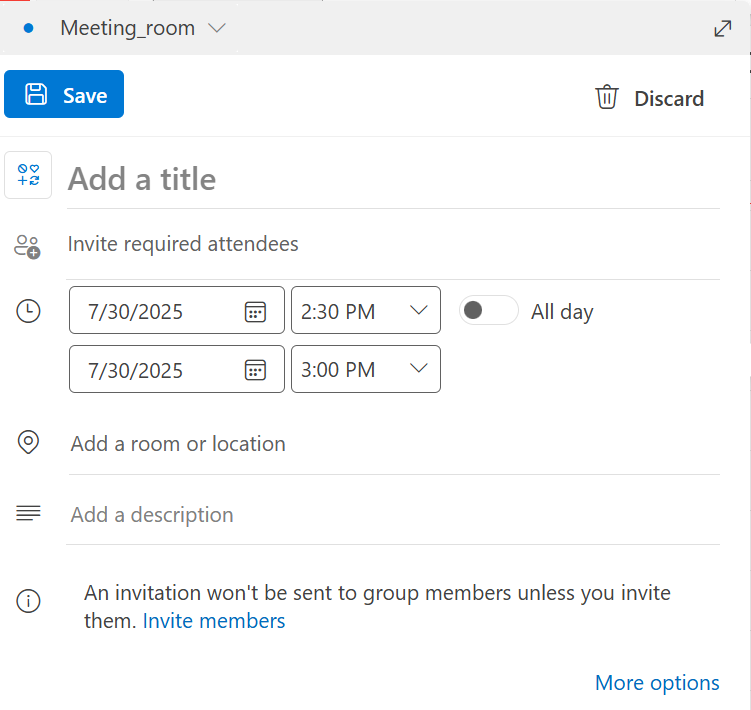This screenshot has width=751, height=710.
Task: Open start date calendar picker icon
Action: pyautogui.click(x=255, y=312)
